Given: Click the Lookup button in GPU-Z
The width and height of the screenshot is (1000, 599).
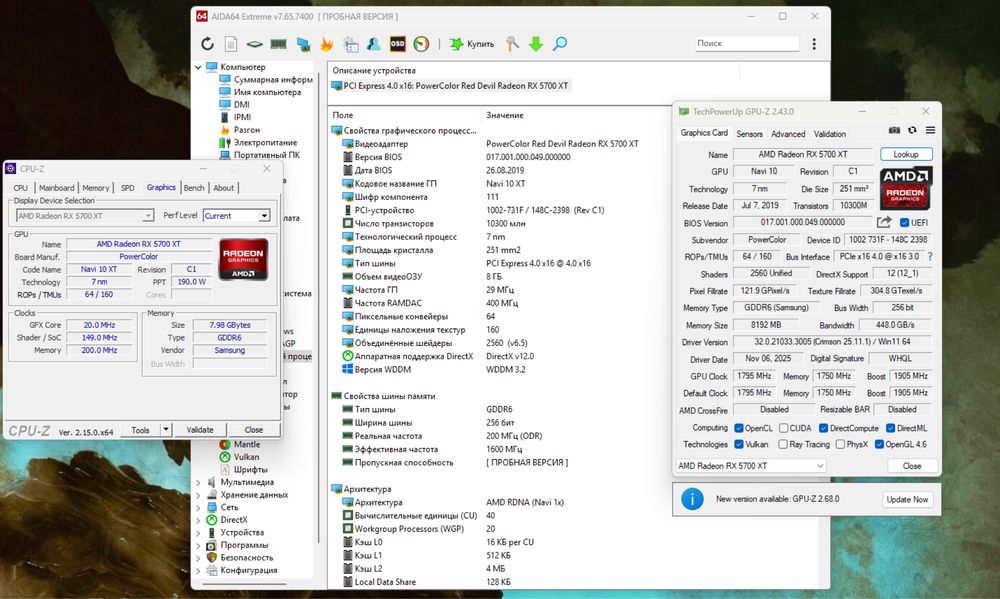Looking at the screenshot, I should (906, 155).
